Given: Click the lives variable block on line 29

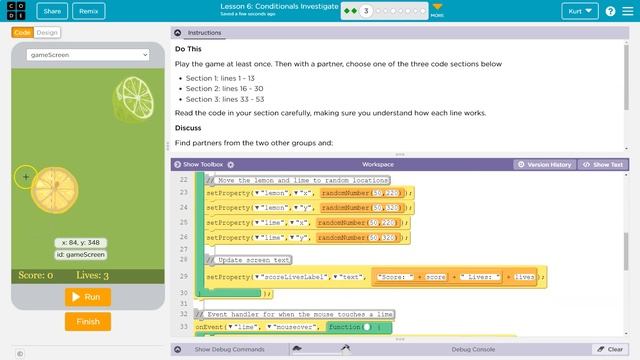Looking at the screenshot, I should [524, 277].
